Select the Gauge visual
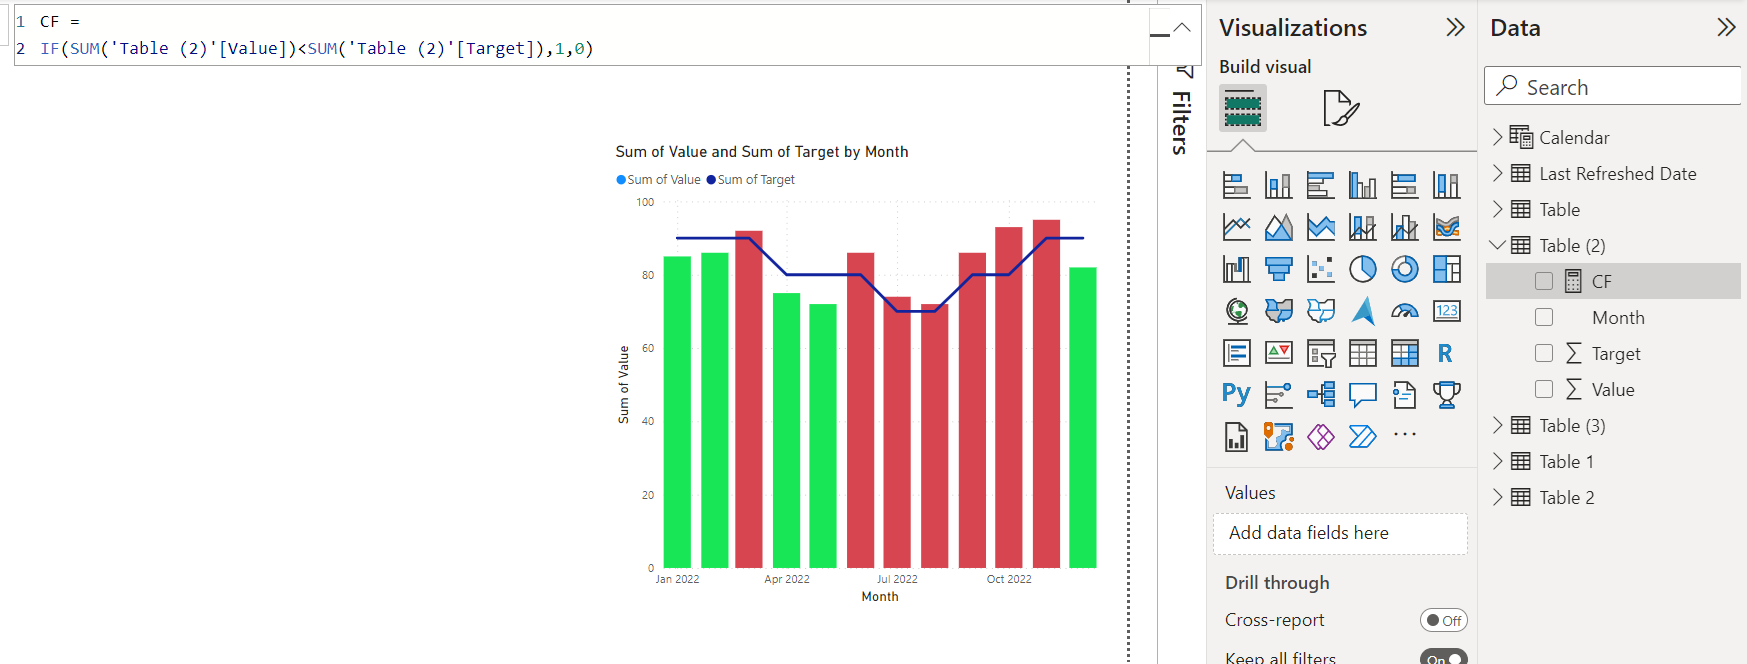The width and height of the screenshot is (1747, 664). 1405,311
